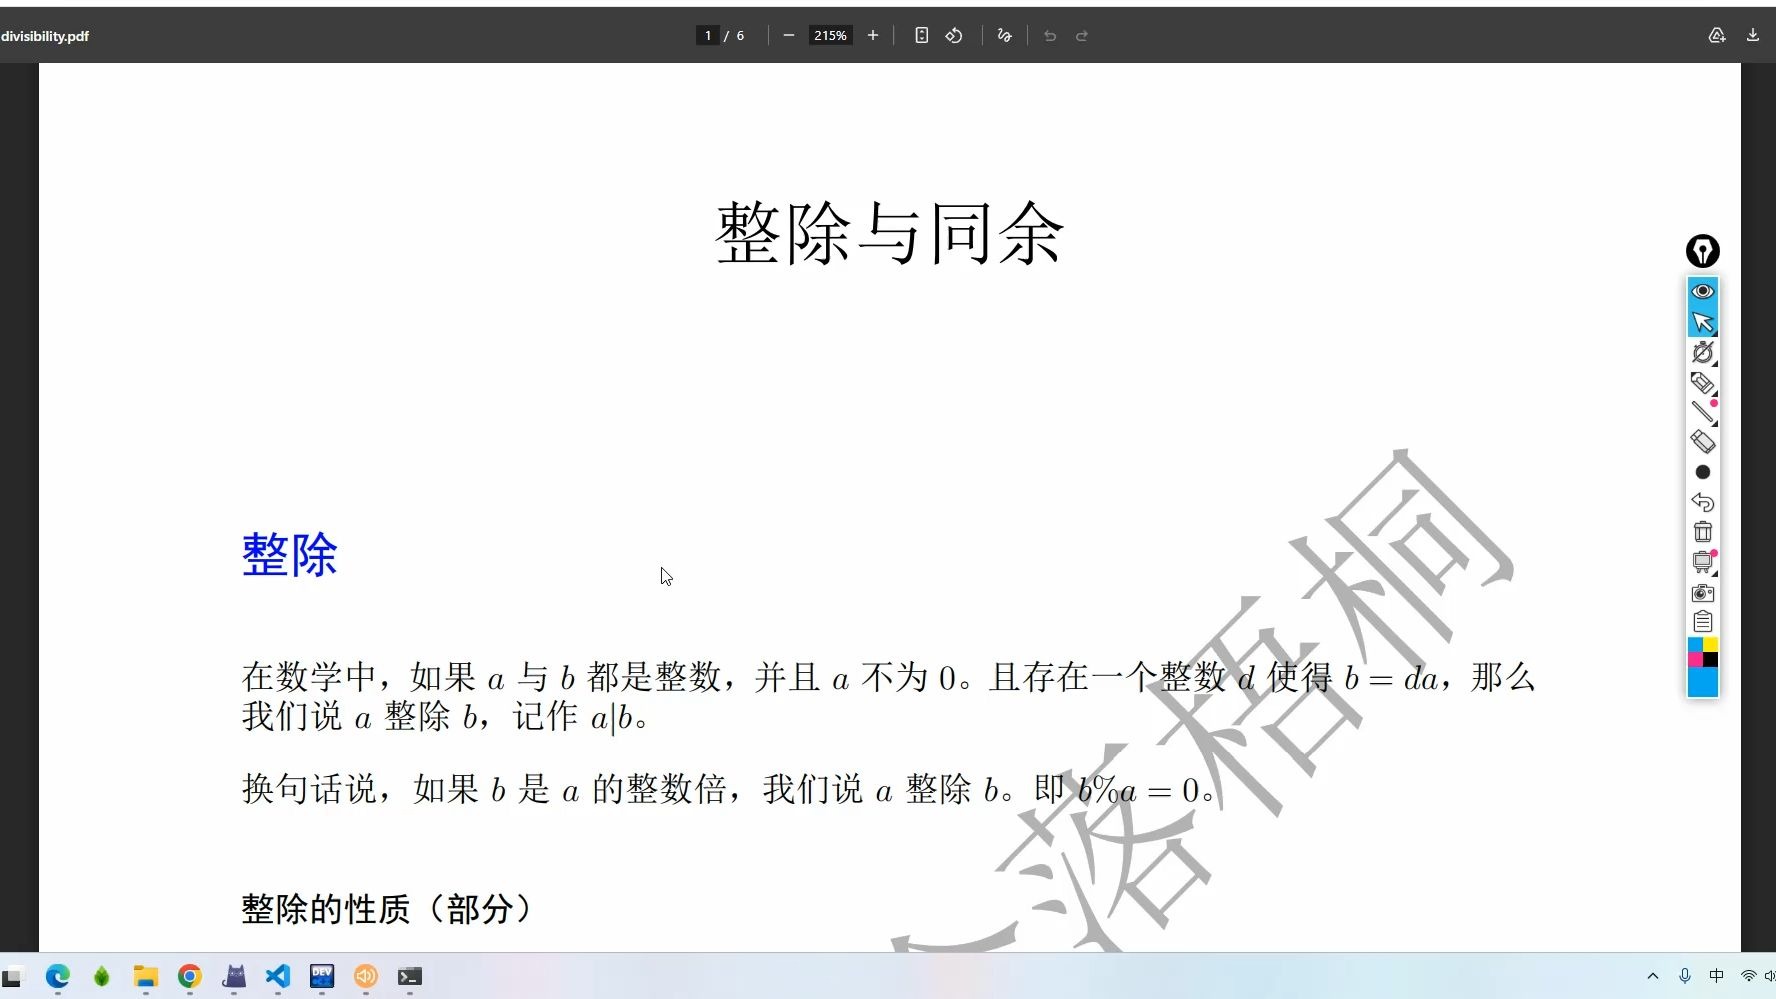Image resolution: width=1776 pixels, height=999 pixels.
Task: Open the whiteboard easel tool
Action: (x=1703, y=562)
